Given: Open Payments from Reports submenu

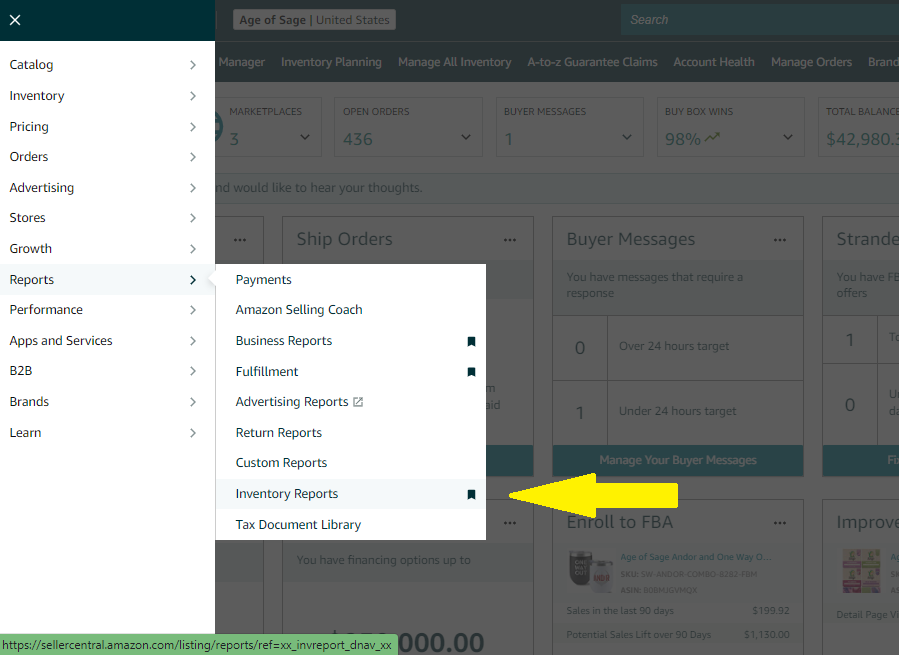Looking at the screenshot, I should tap(350, 279).
